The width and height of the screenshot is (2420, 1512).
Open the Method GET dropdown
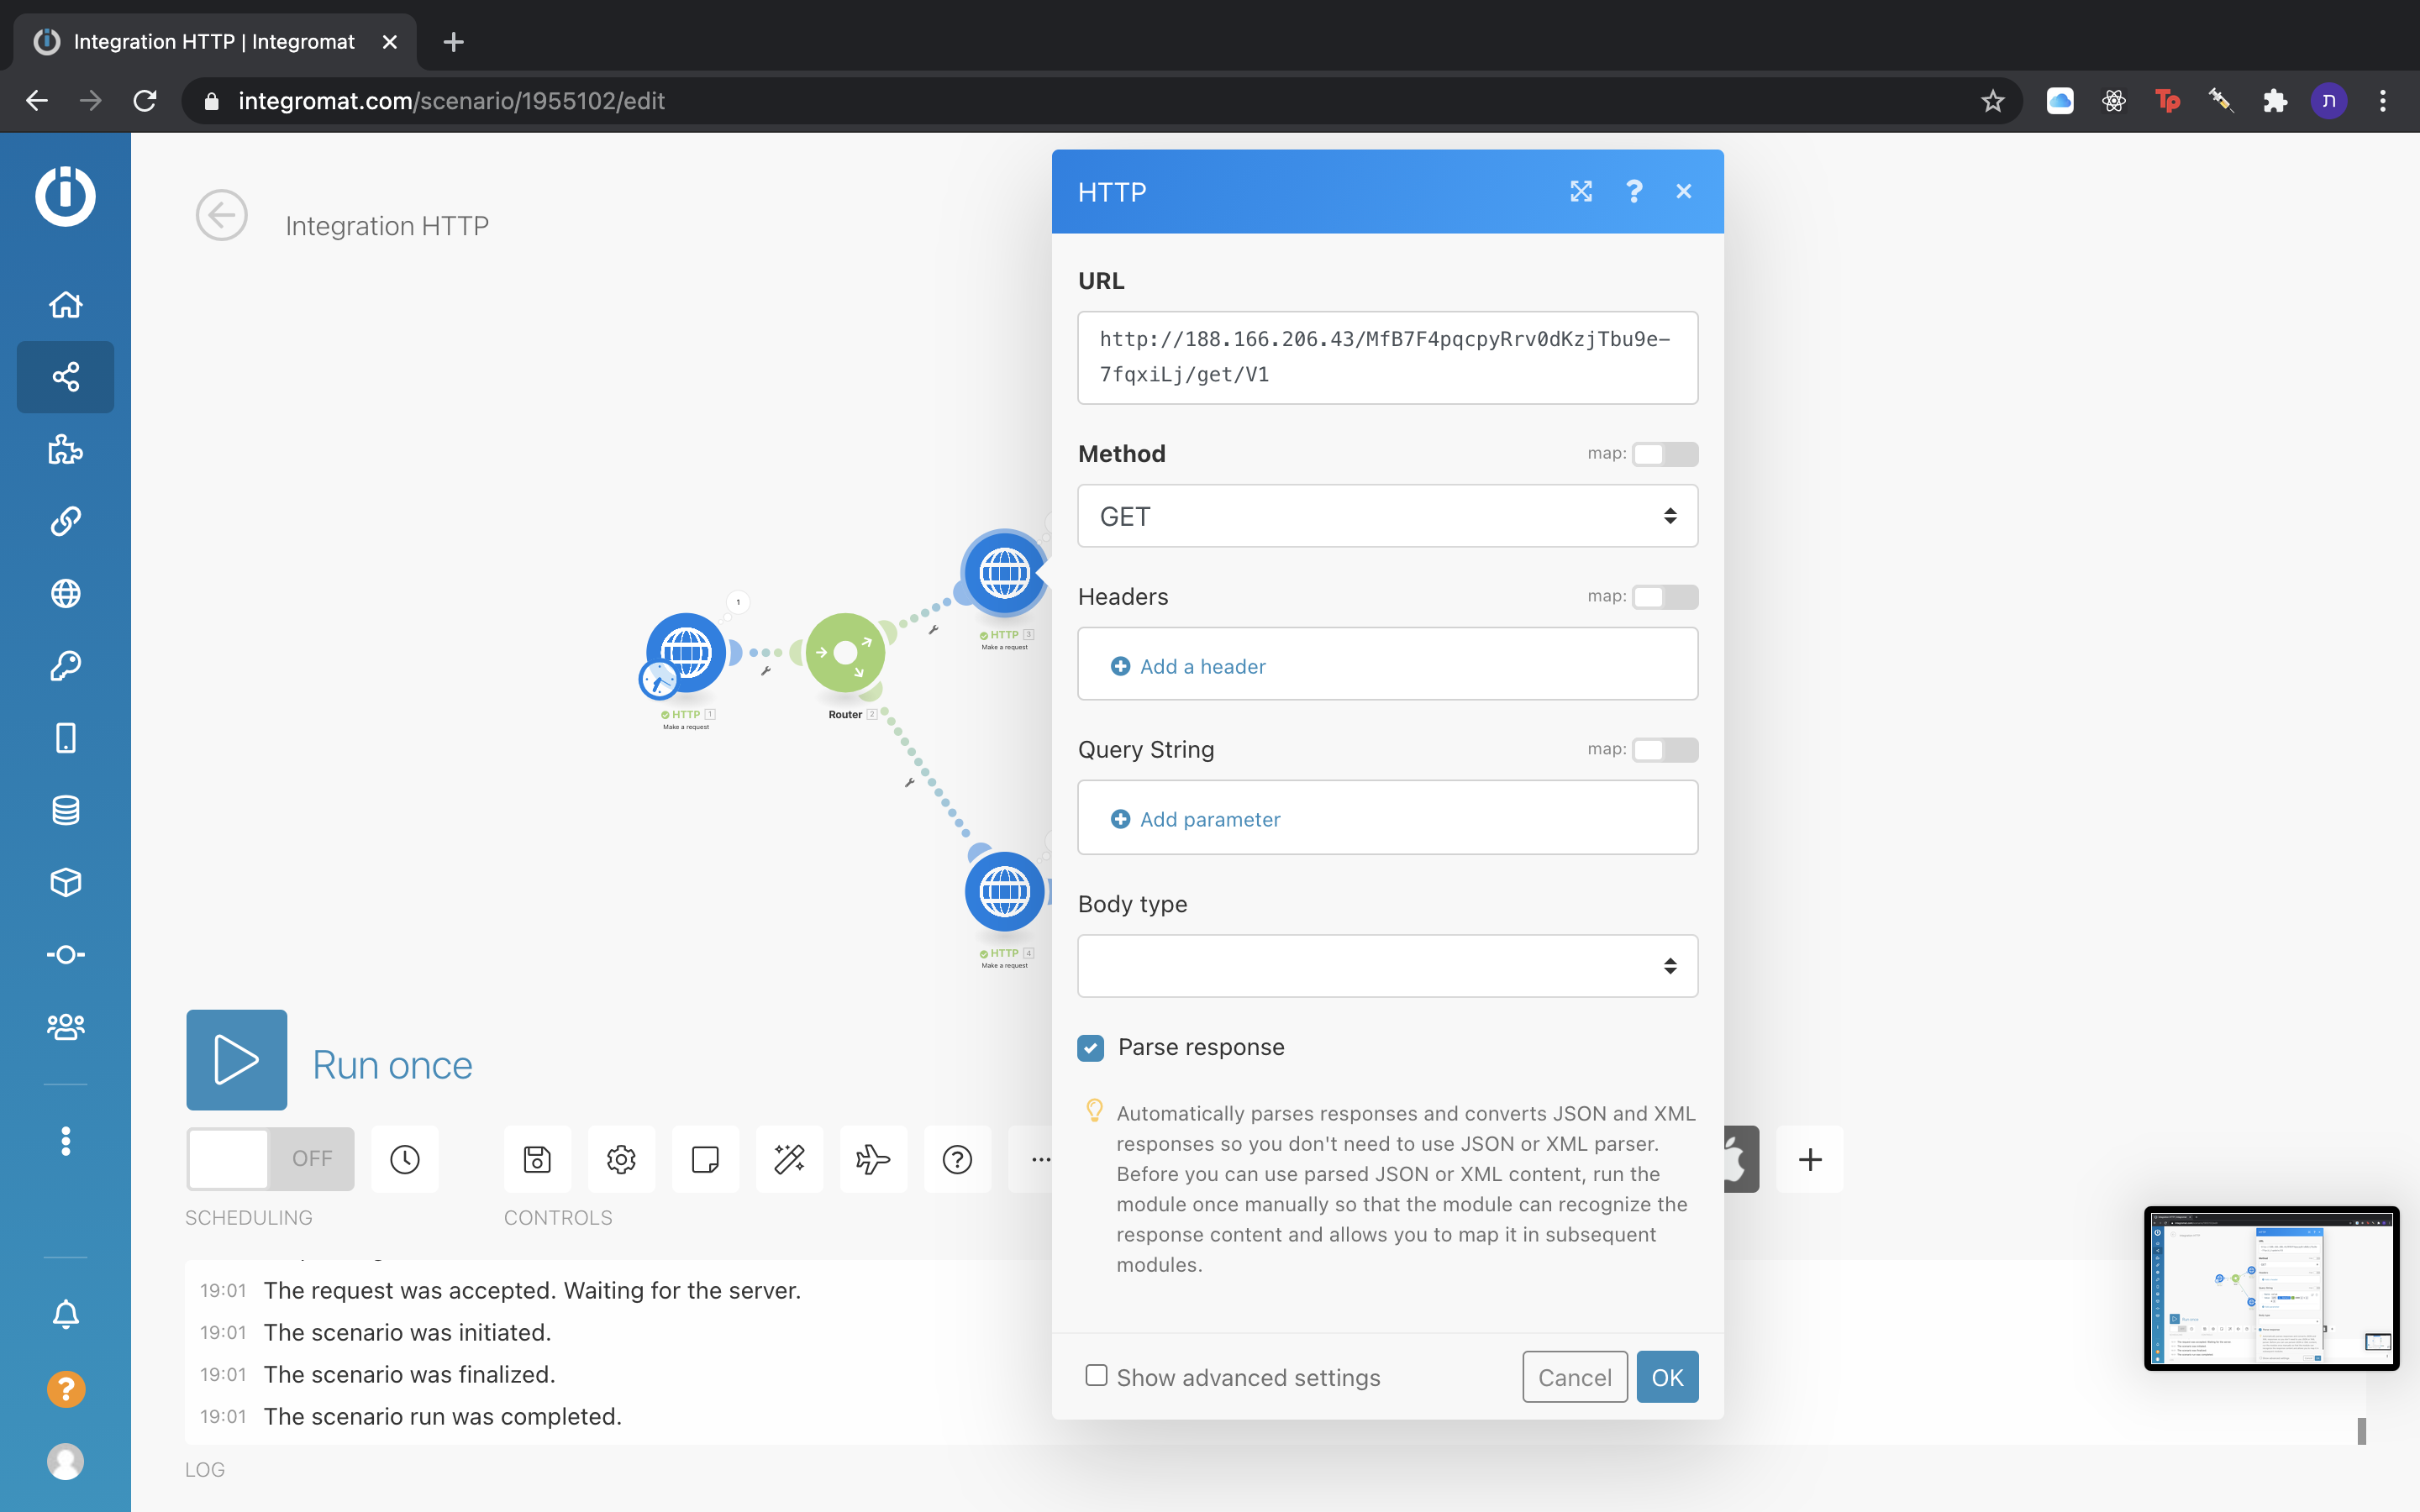point(1387,516)
